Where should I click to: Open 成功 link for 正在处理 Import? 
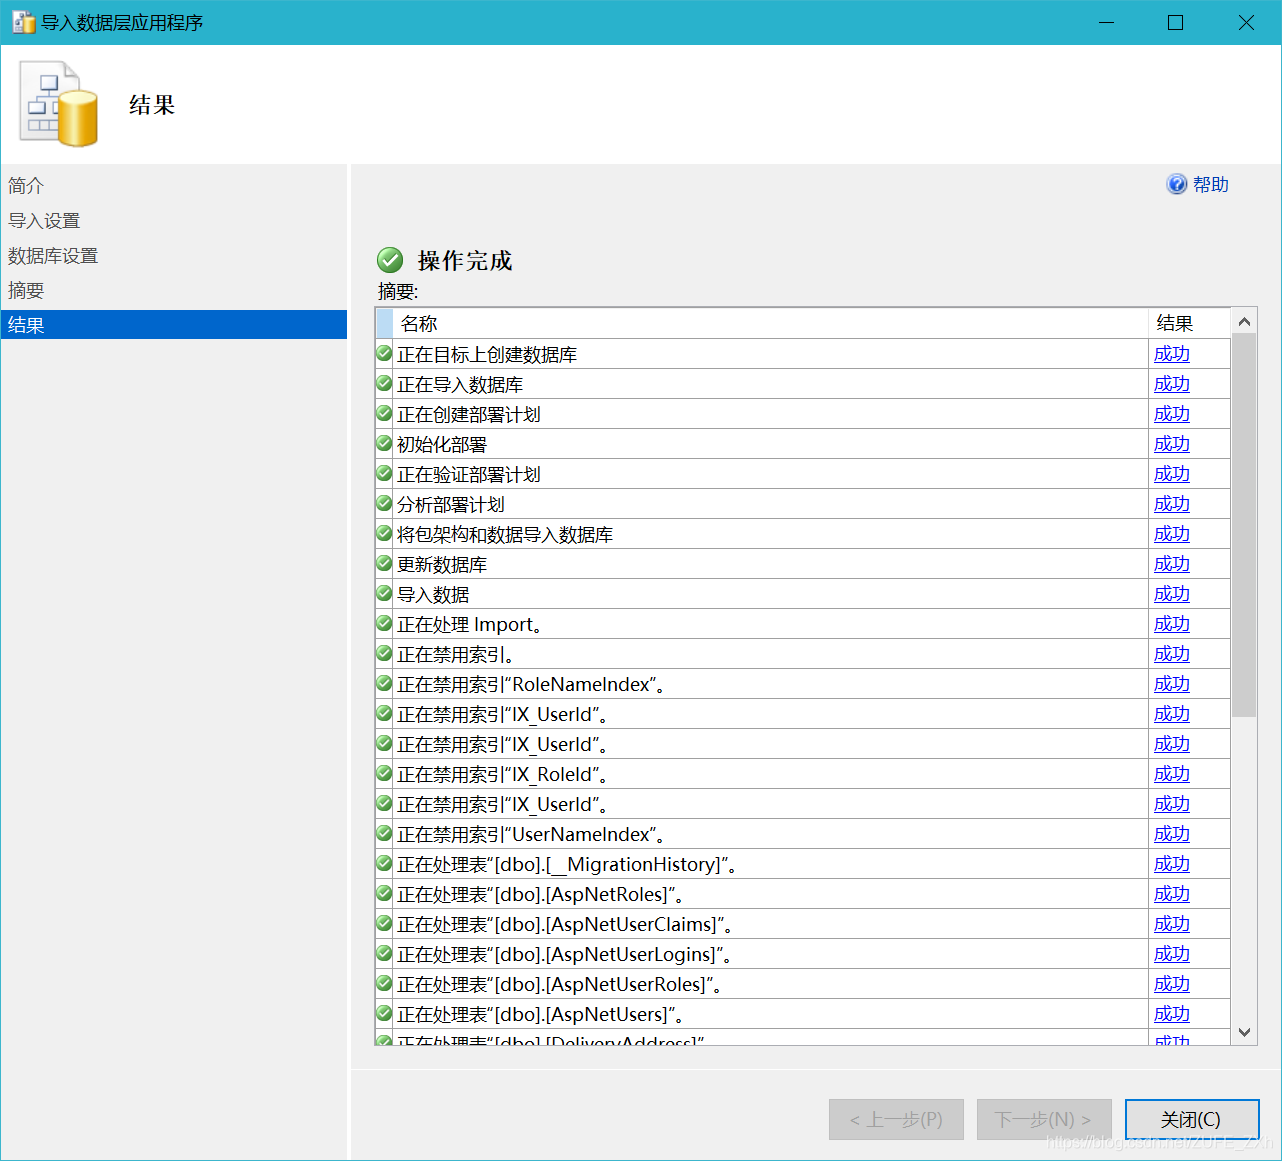click(1172, 624)
